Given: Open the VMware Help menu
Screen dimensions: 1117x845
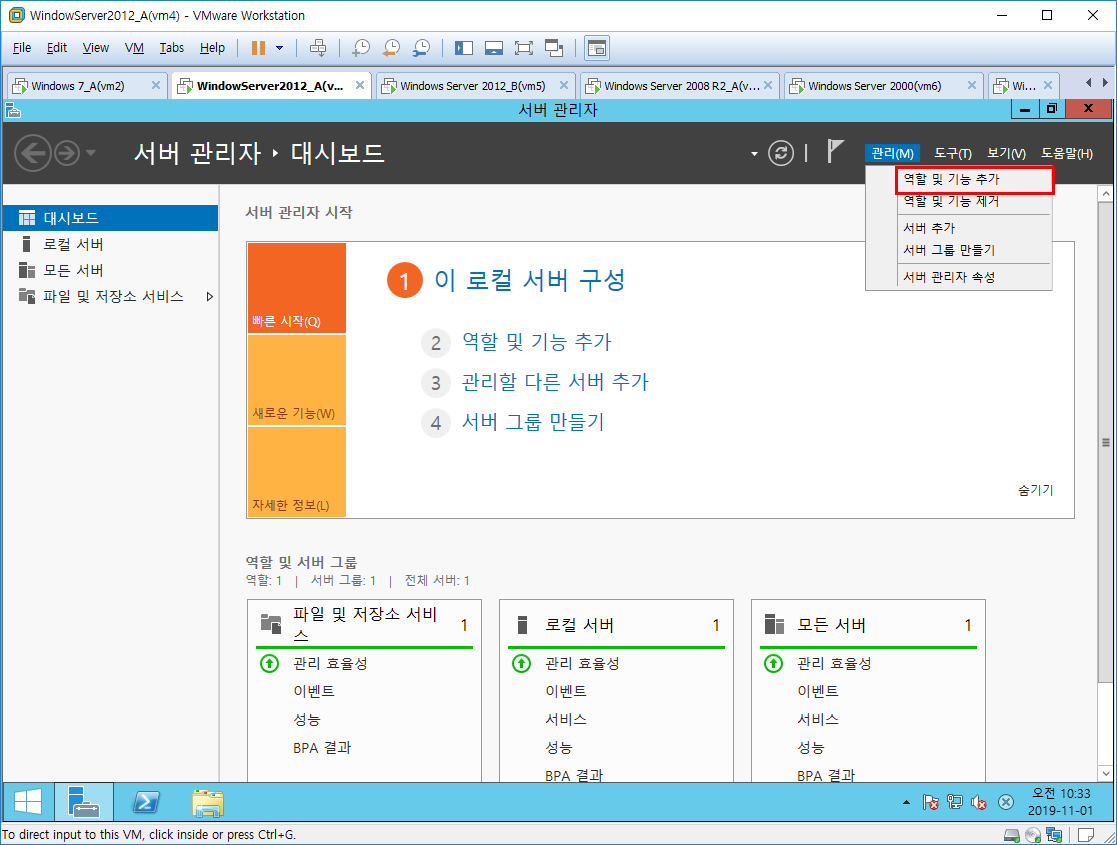Looking at the screenshot, I should point(212,48).
